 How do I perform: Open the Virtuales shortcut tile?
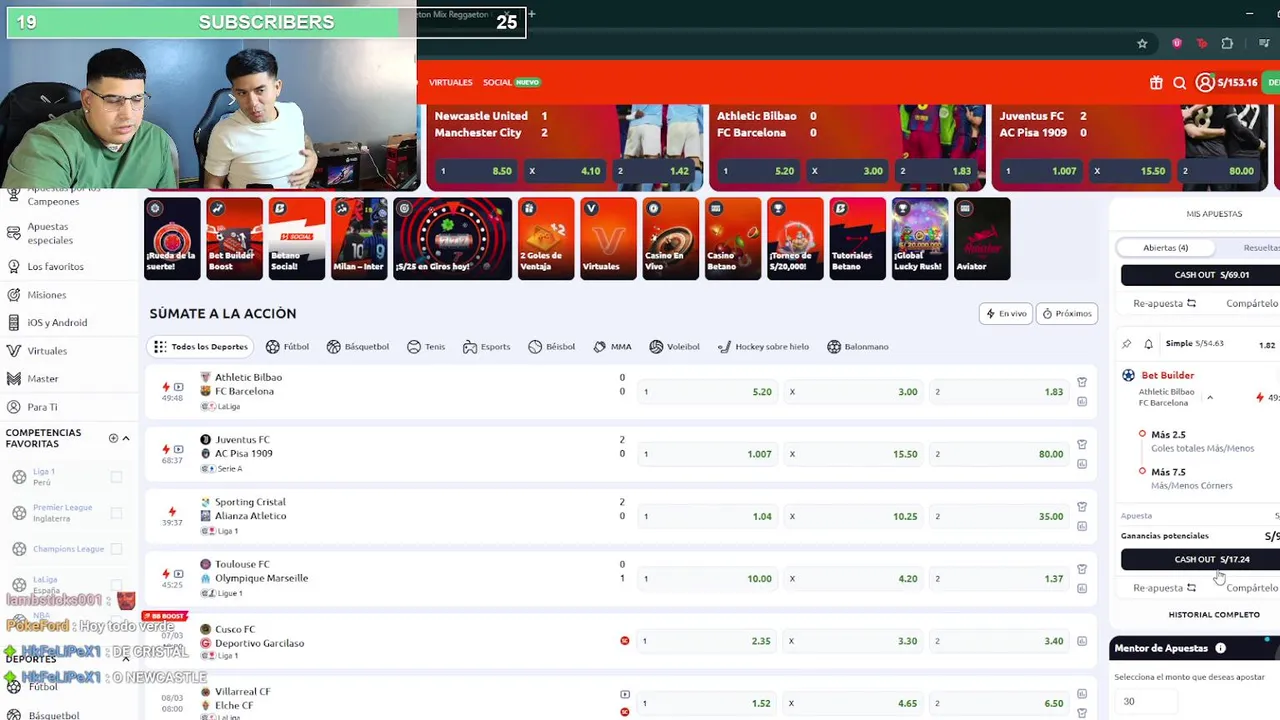(x=608, y=239)
